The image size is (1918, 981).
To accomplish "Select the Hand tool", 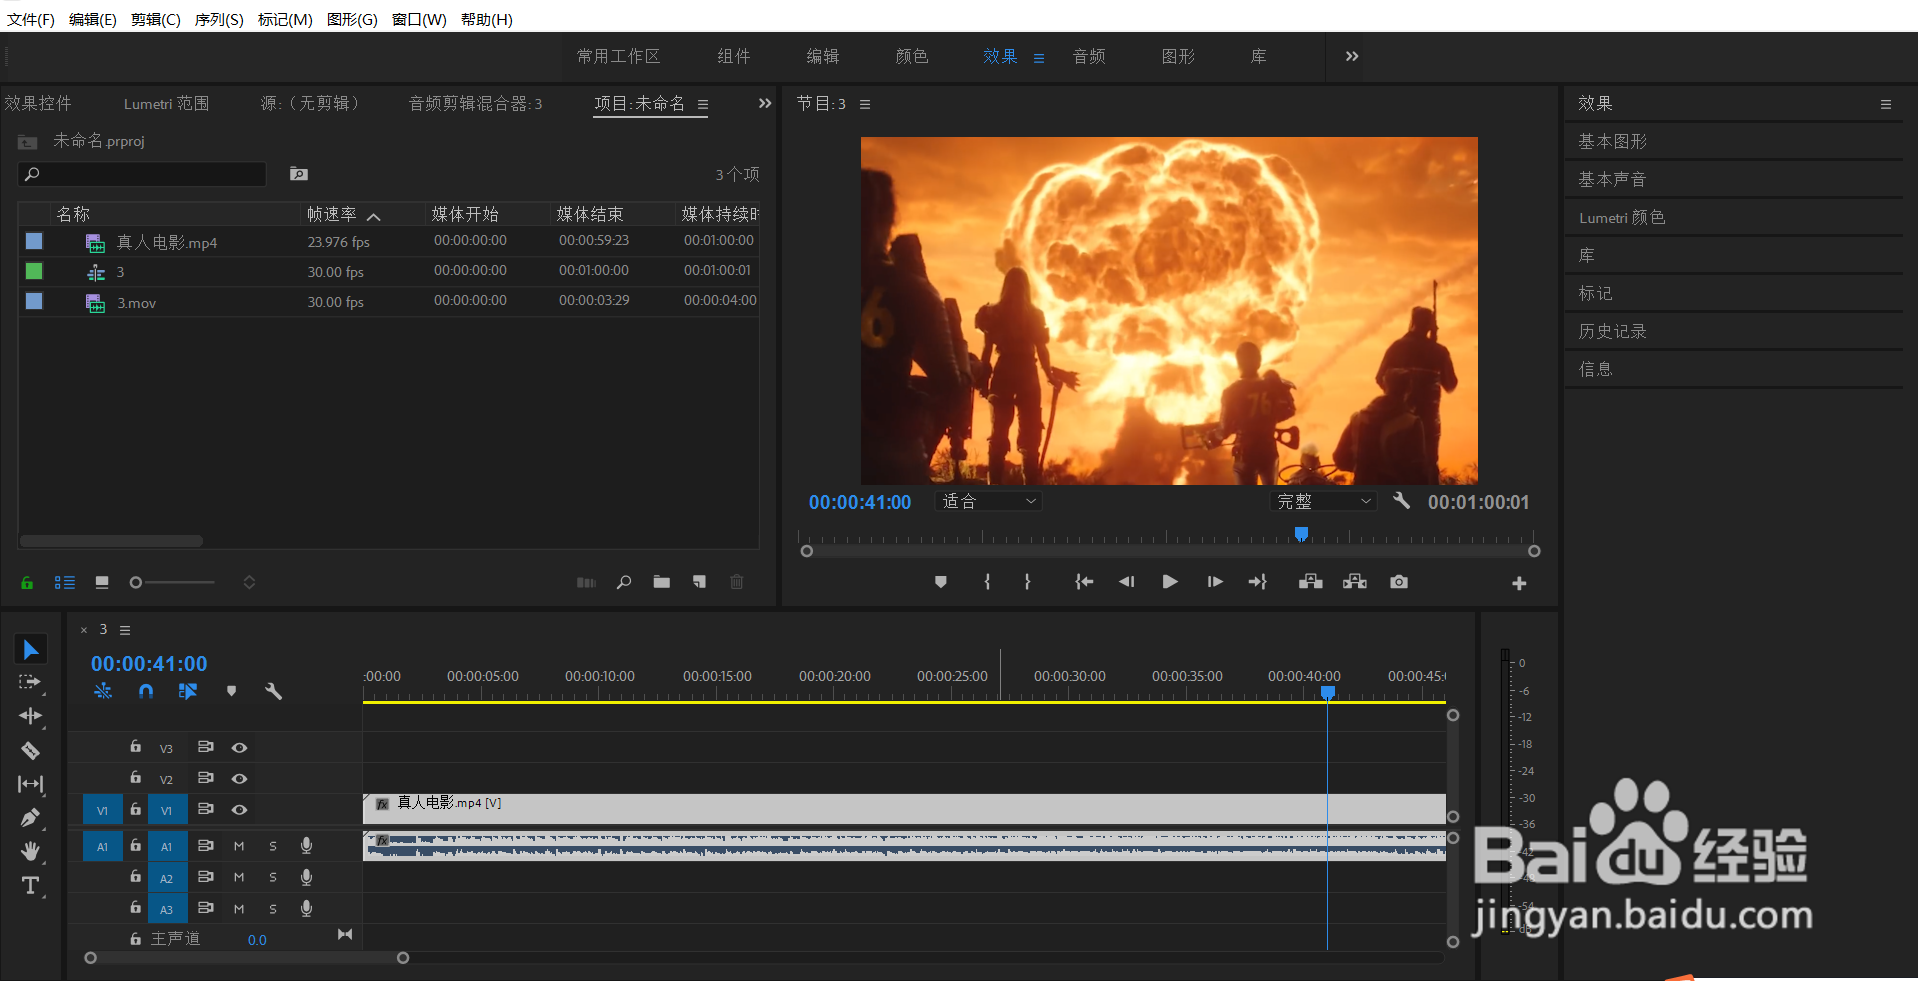I will pyautogui.click(x=30, y=851).
